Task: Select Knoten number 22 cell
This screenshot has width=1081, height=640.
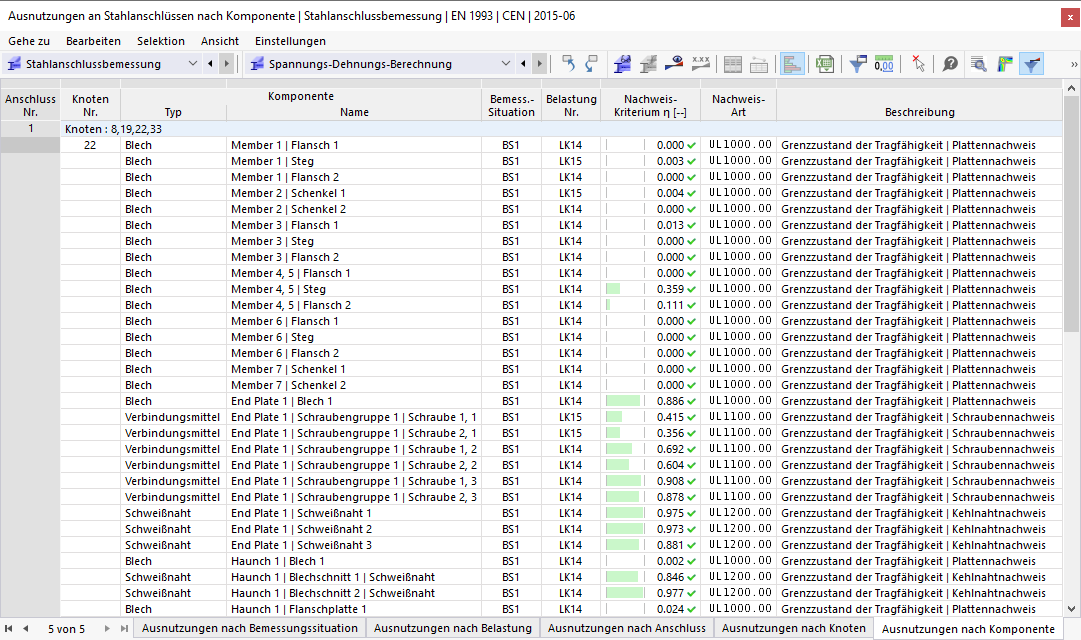Action: [90, 145]
